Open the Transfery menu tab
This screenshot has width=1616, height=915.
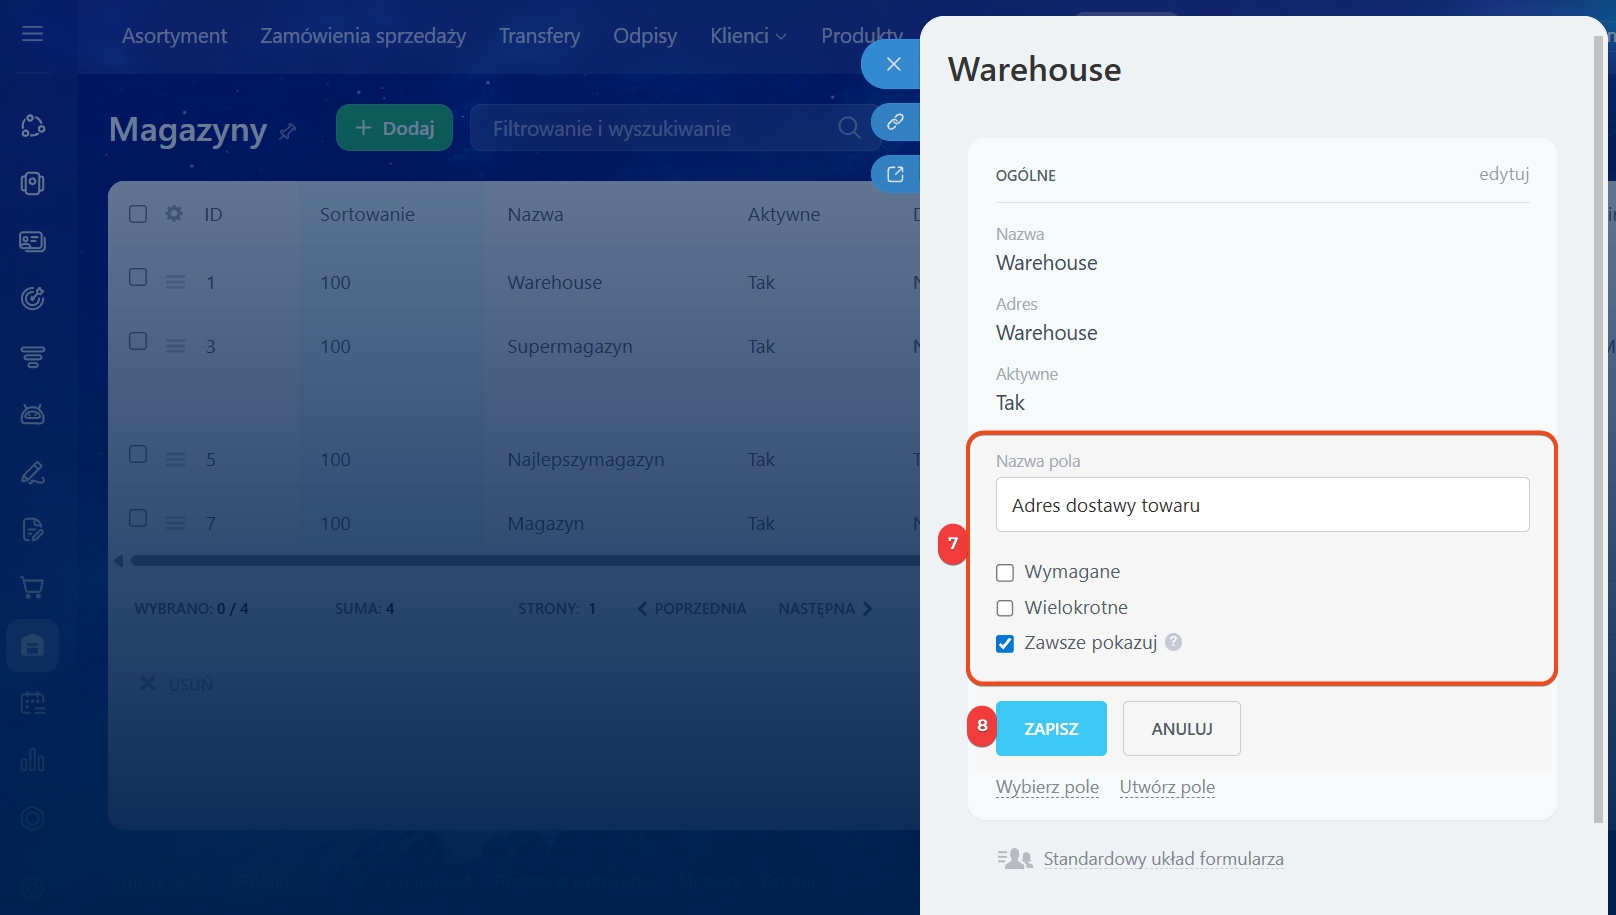(539, 36)
